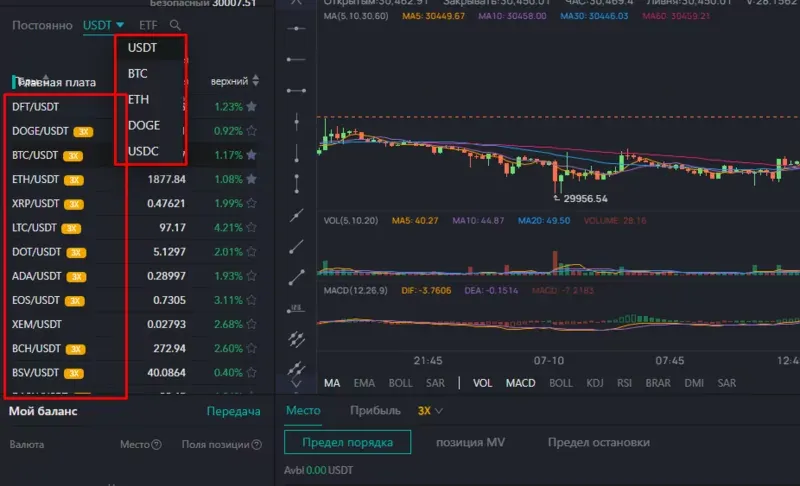Image resolution: width=800 pixels, height=486 pixels.
Task: Select the two-point segment line tool
Action: (296, 277)
